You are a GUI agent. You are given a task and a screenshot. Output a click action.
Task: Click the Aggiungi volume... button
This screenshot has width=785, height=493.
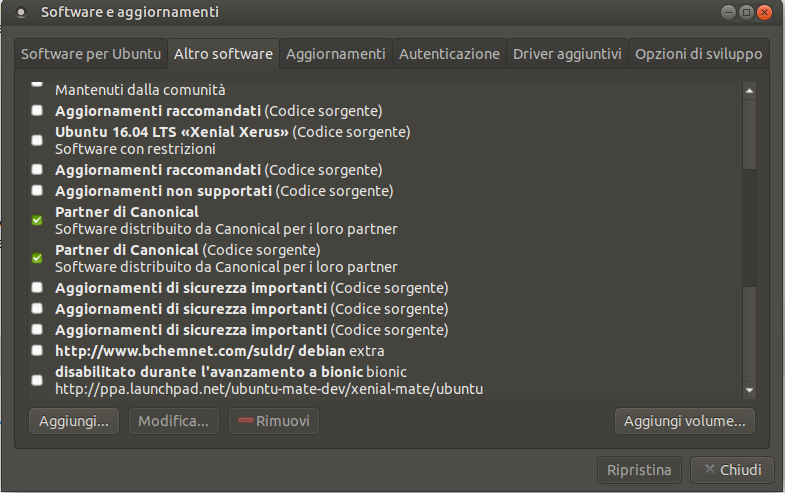tap(684, 421)
